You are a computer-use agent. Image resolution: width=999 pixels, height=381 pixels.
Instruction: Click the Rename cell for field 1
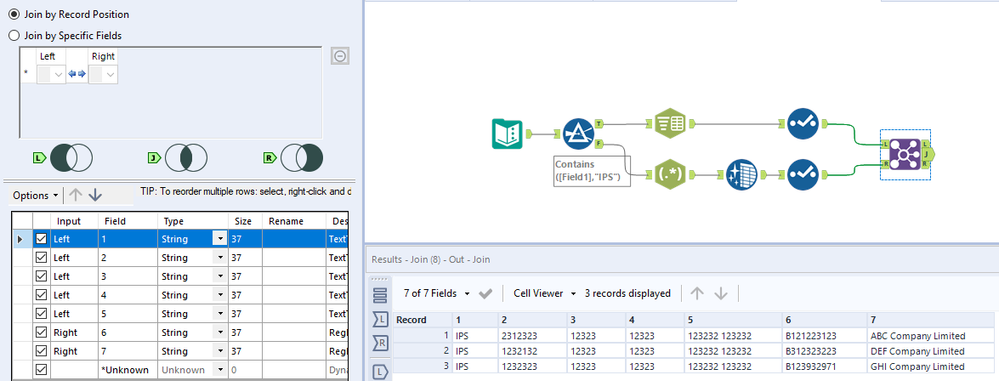pyautogui.click(x=294, y=239)
